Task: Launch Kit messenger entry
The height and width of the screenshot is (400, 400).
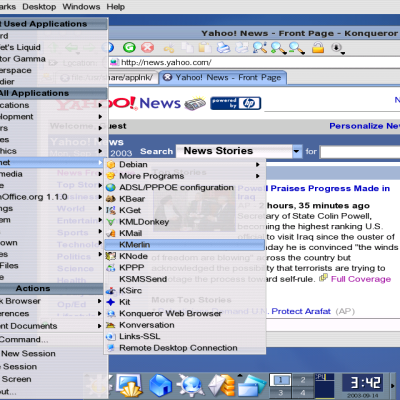Action: click(x=185, y=302)
